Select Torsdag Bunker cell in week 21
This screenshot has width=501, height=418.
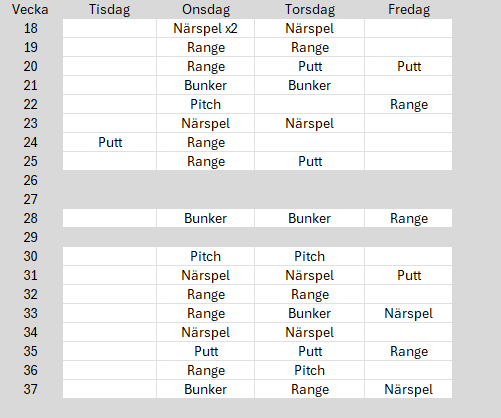point(309,85)
